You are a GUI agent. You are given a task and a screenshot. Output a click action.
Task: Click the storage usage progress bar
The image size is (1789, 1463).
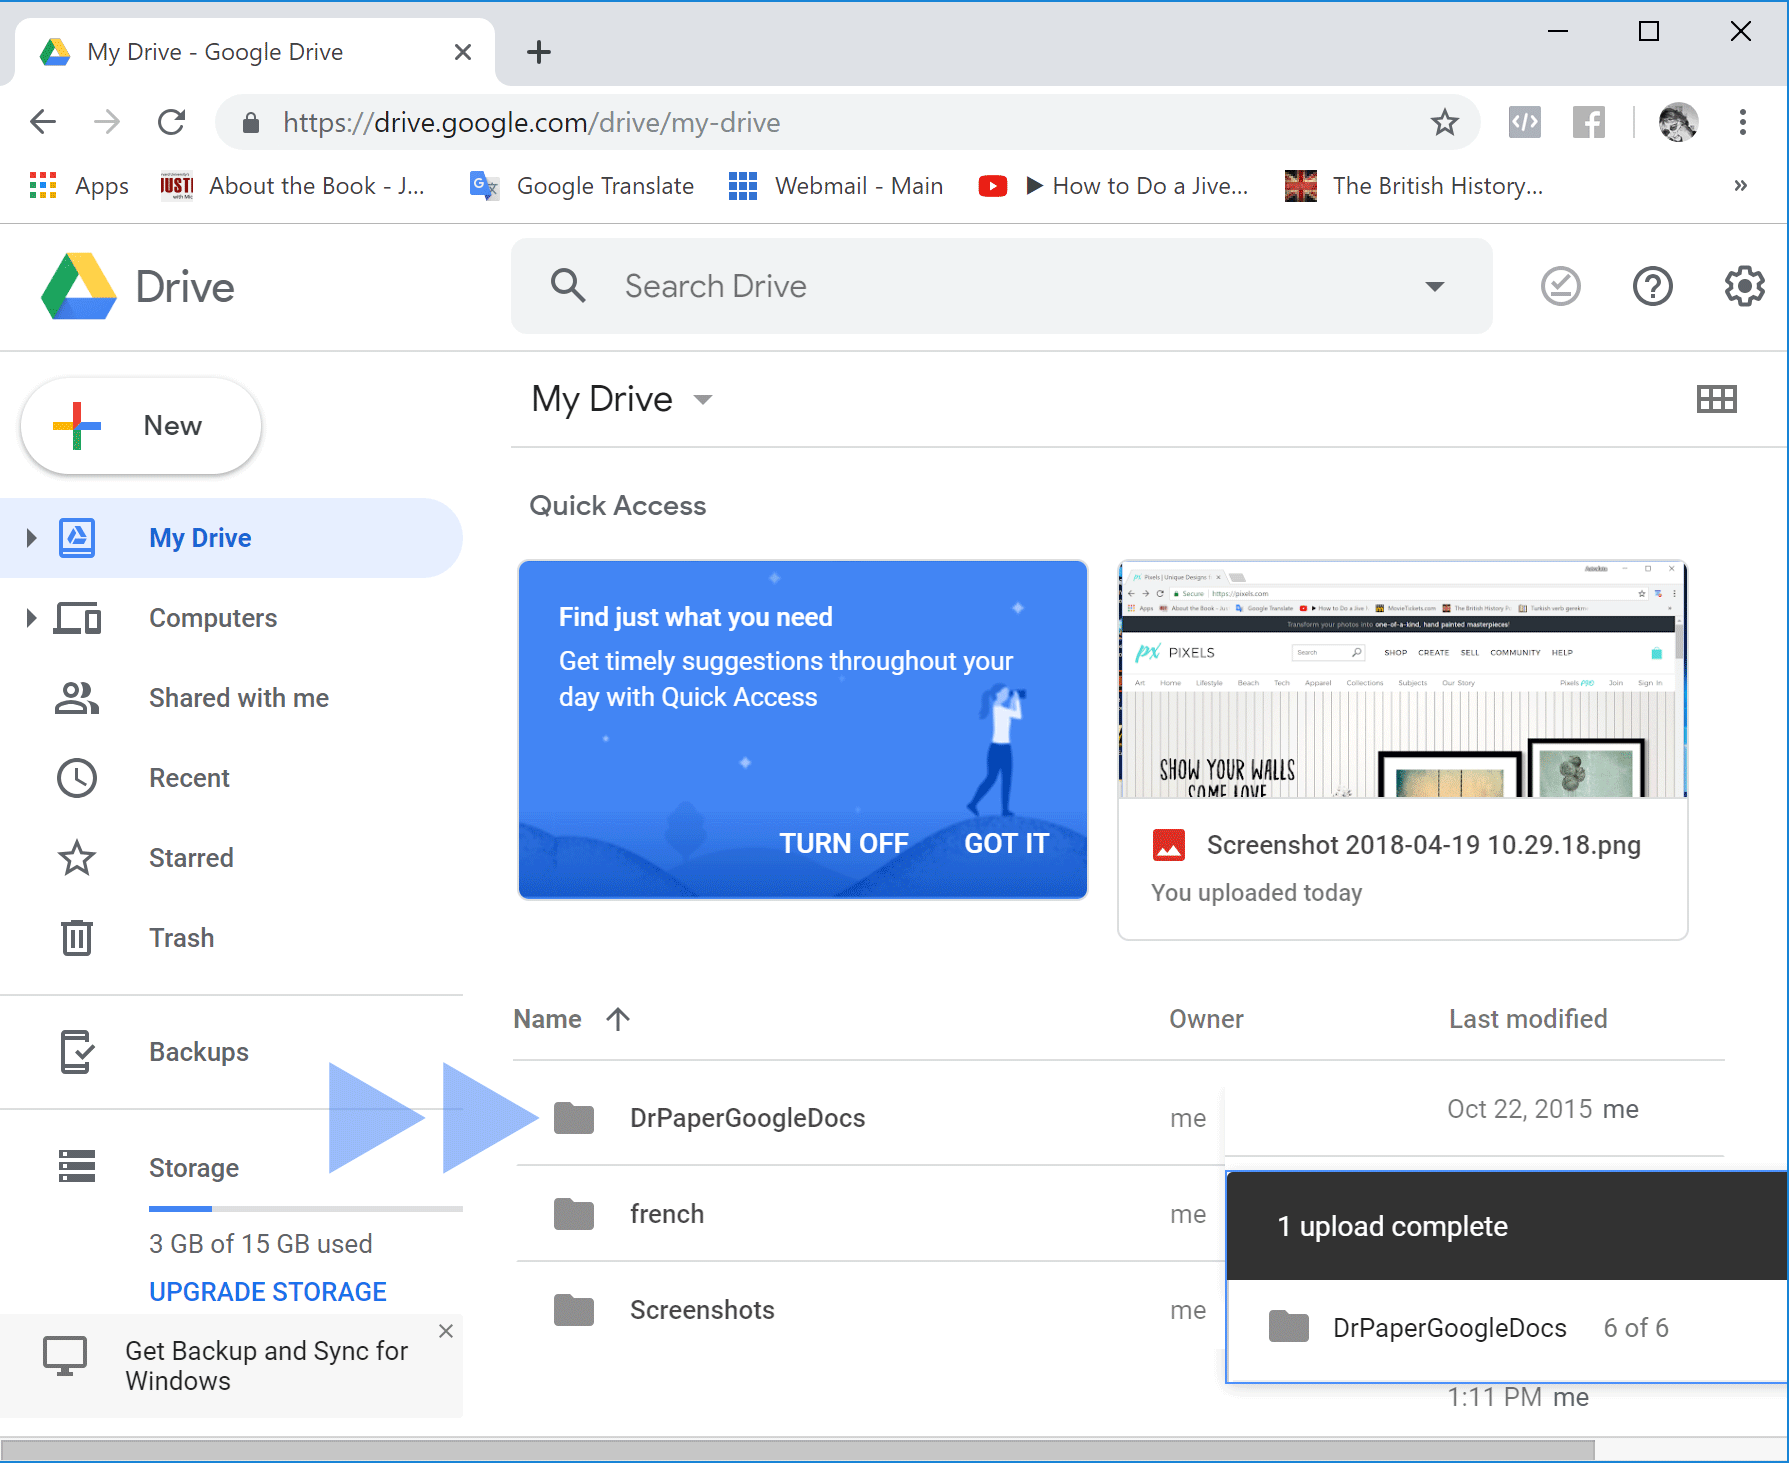305,1209
